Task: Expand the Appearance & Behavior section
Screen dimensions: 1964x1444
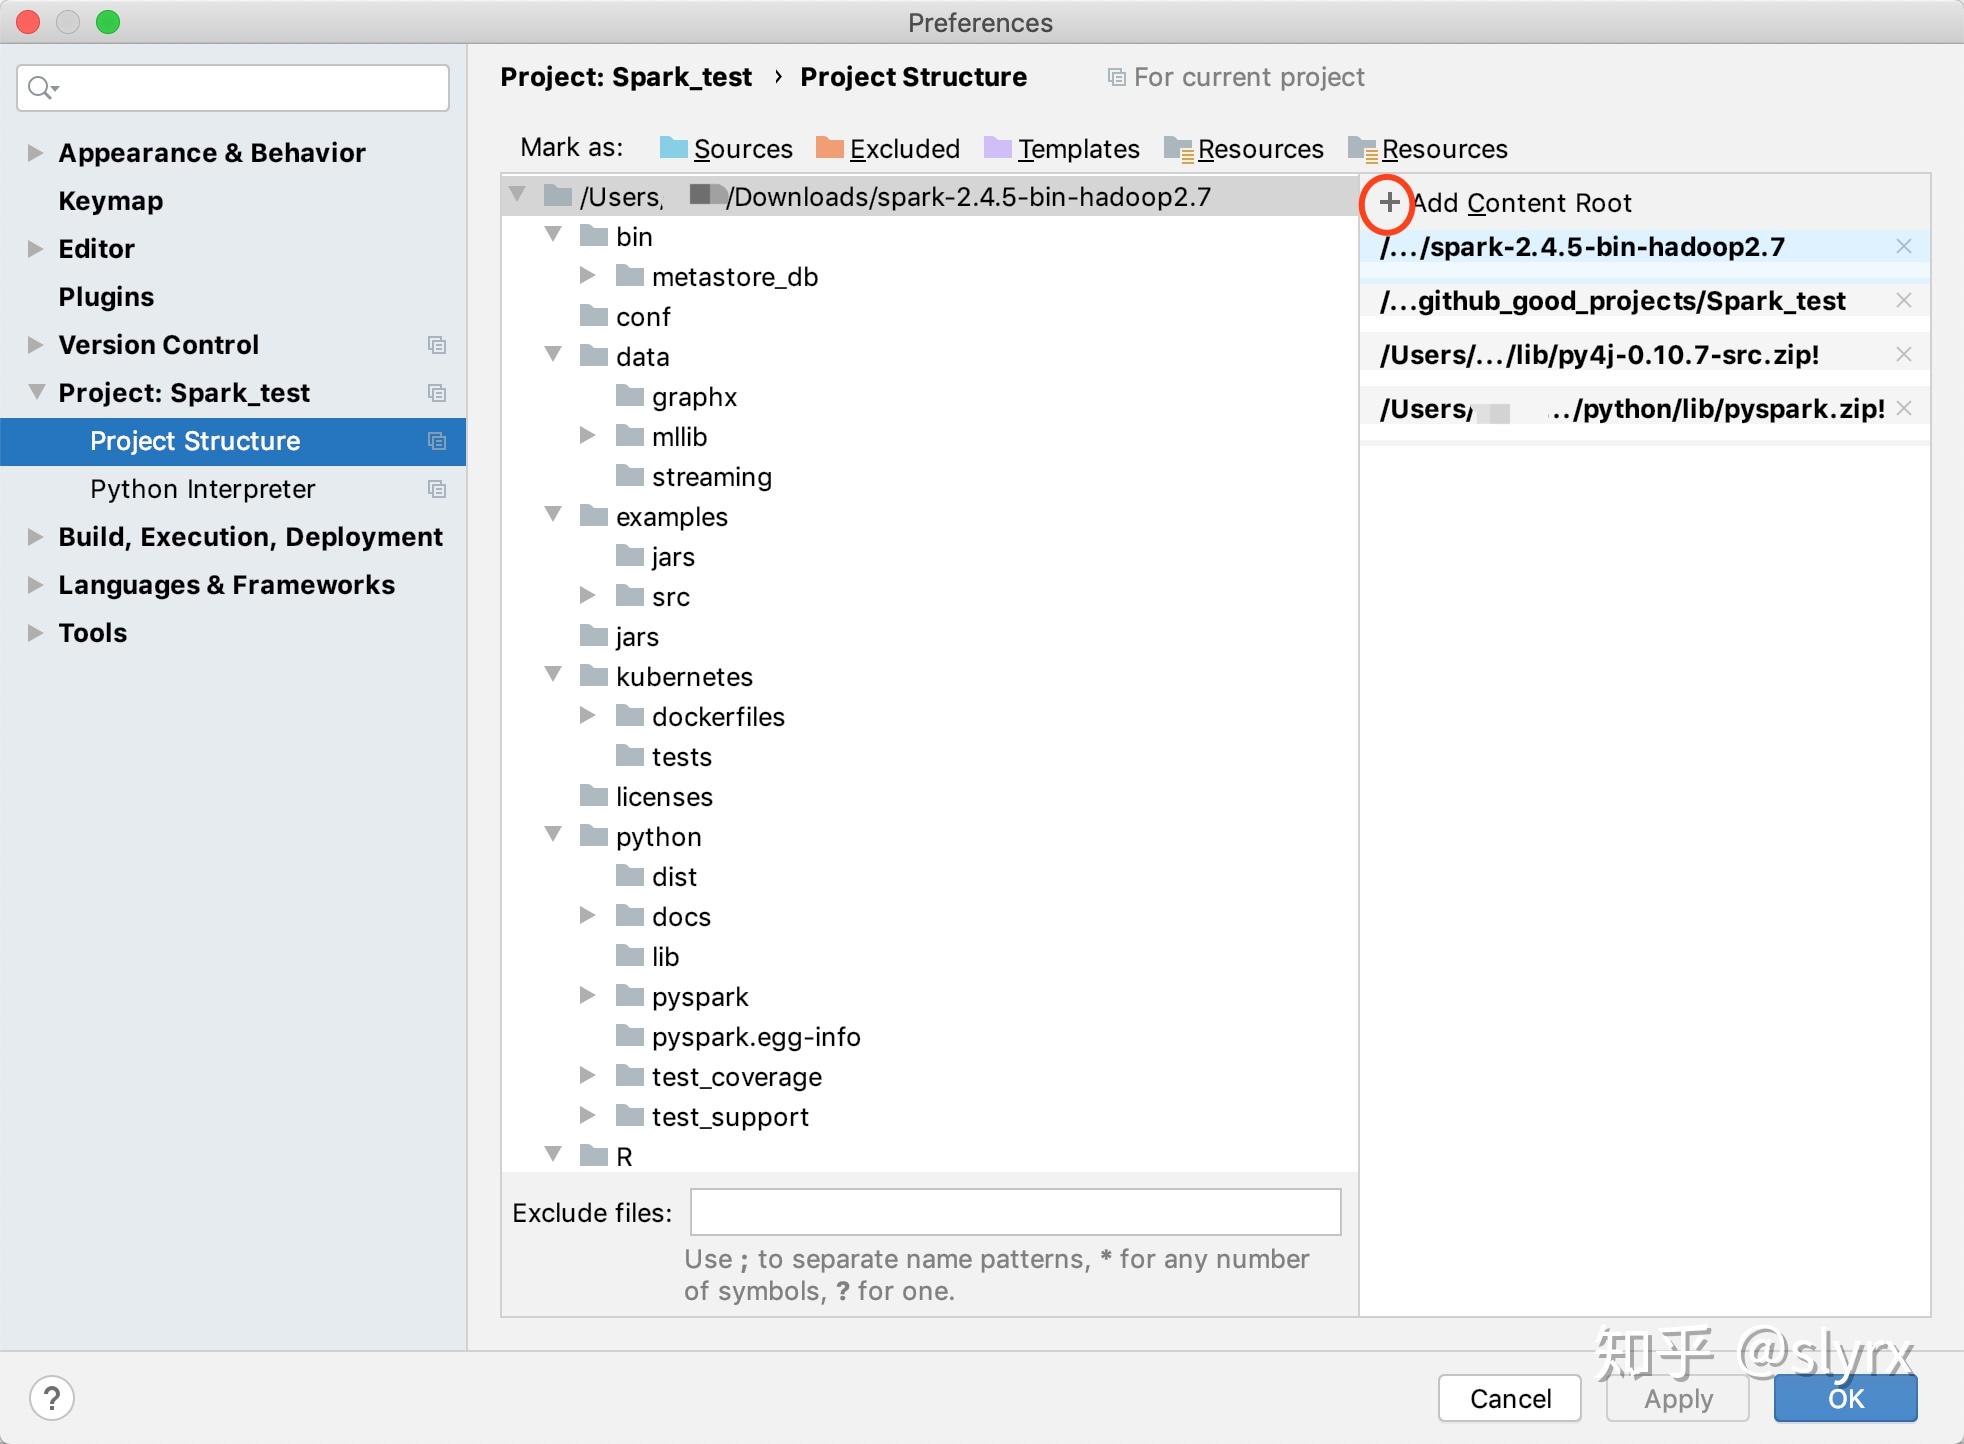Action: pyautogui.click(x=33, y=152)
